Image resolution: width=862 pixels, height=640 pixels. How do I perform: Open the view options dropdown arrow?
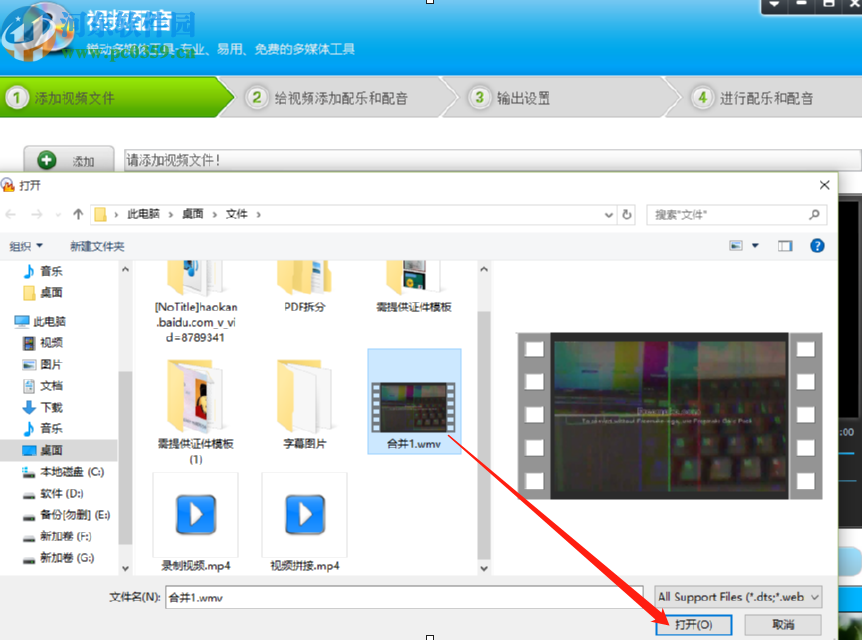(x=755, y=246)
